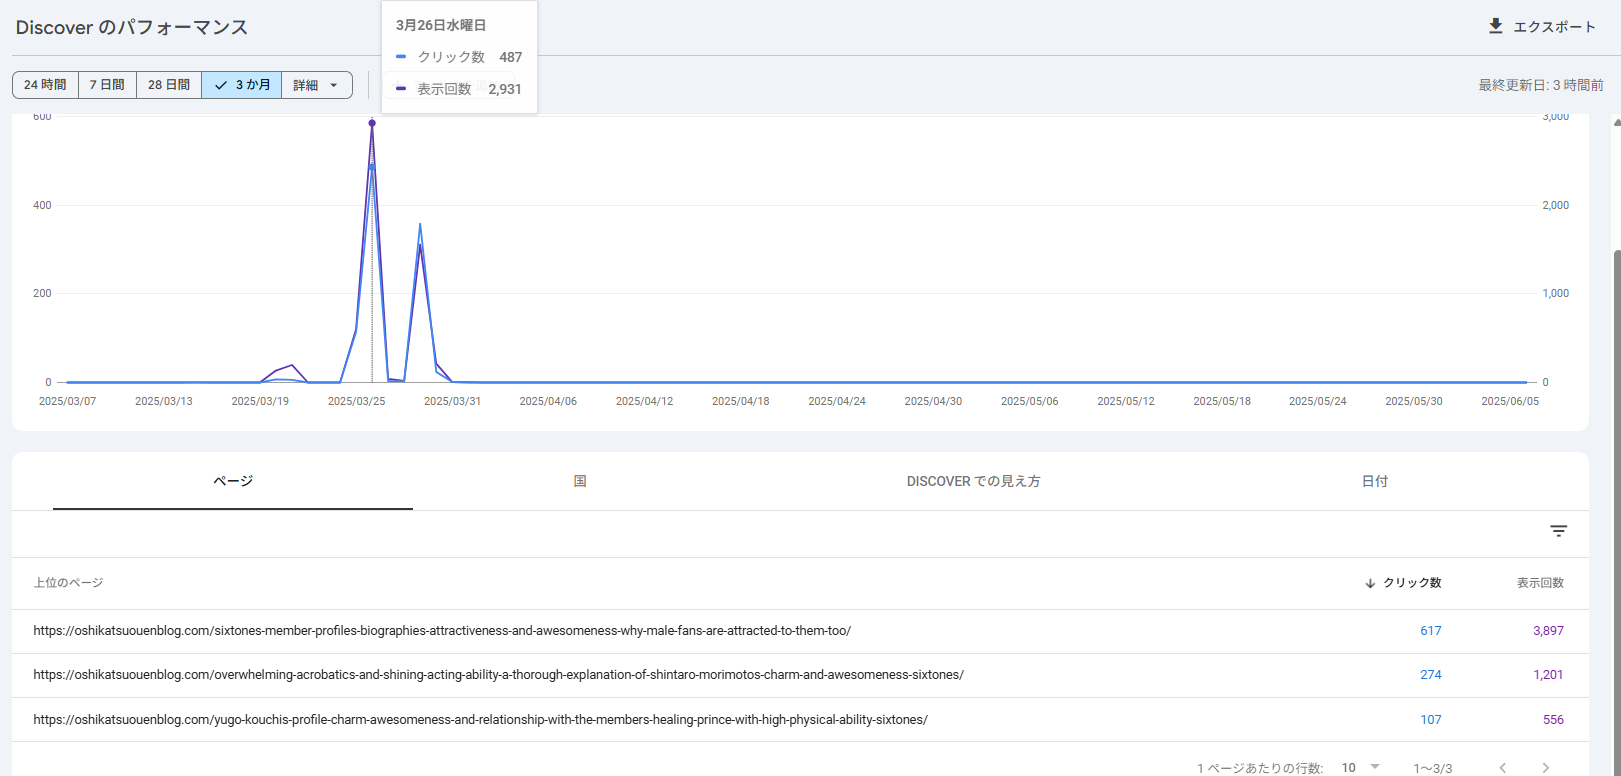Image resolution: width=1621 pixels, height=776 pixels.
Task: Select the 7日間 date range
Action: (x=107, y=85)
